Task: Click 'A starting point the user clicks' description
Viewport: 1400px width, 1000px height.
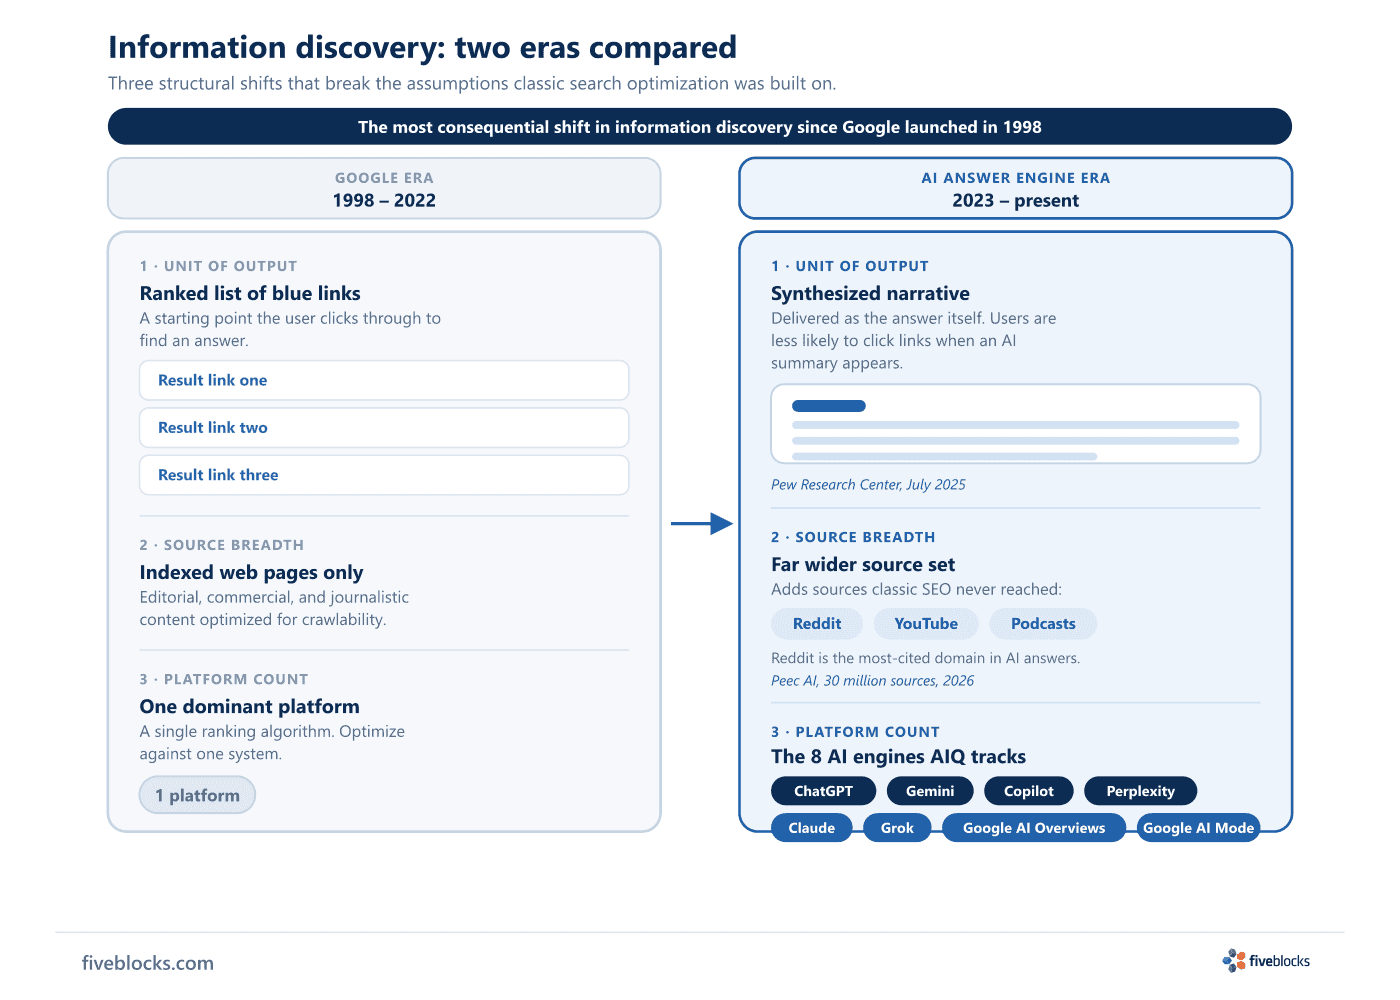Action: pyautogui.click(x=290, y=329)
